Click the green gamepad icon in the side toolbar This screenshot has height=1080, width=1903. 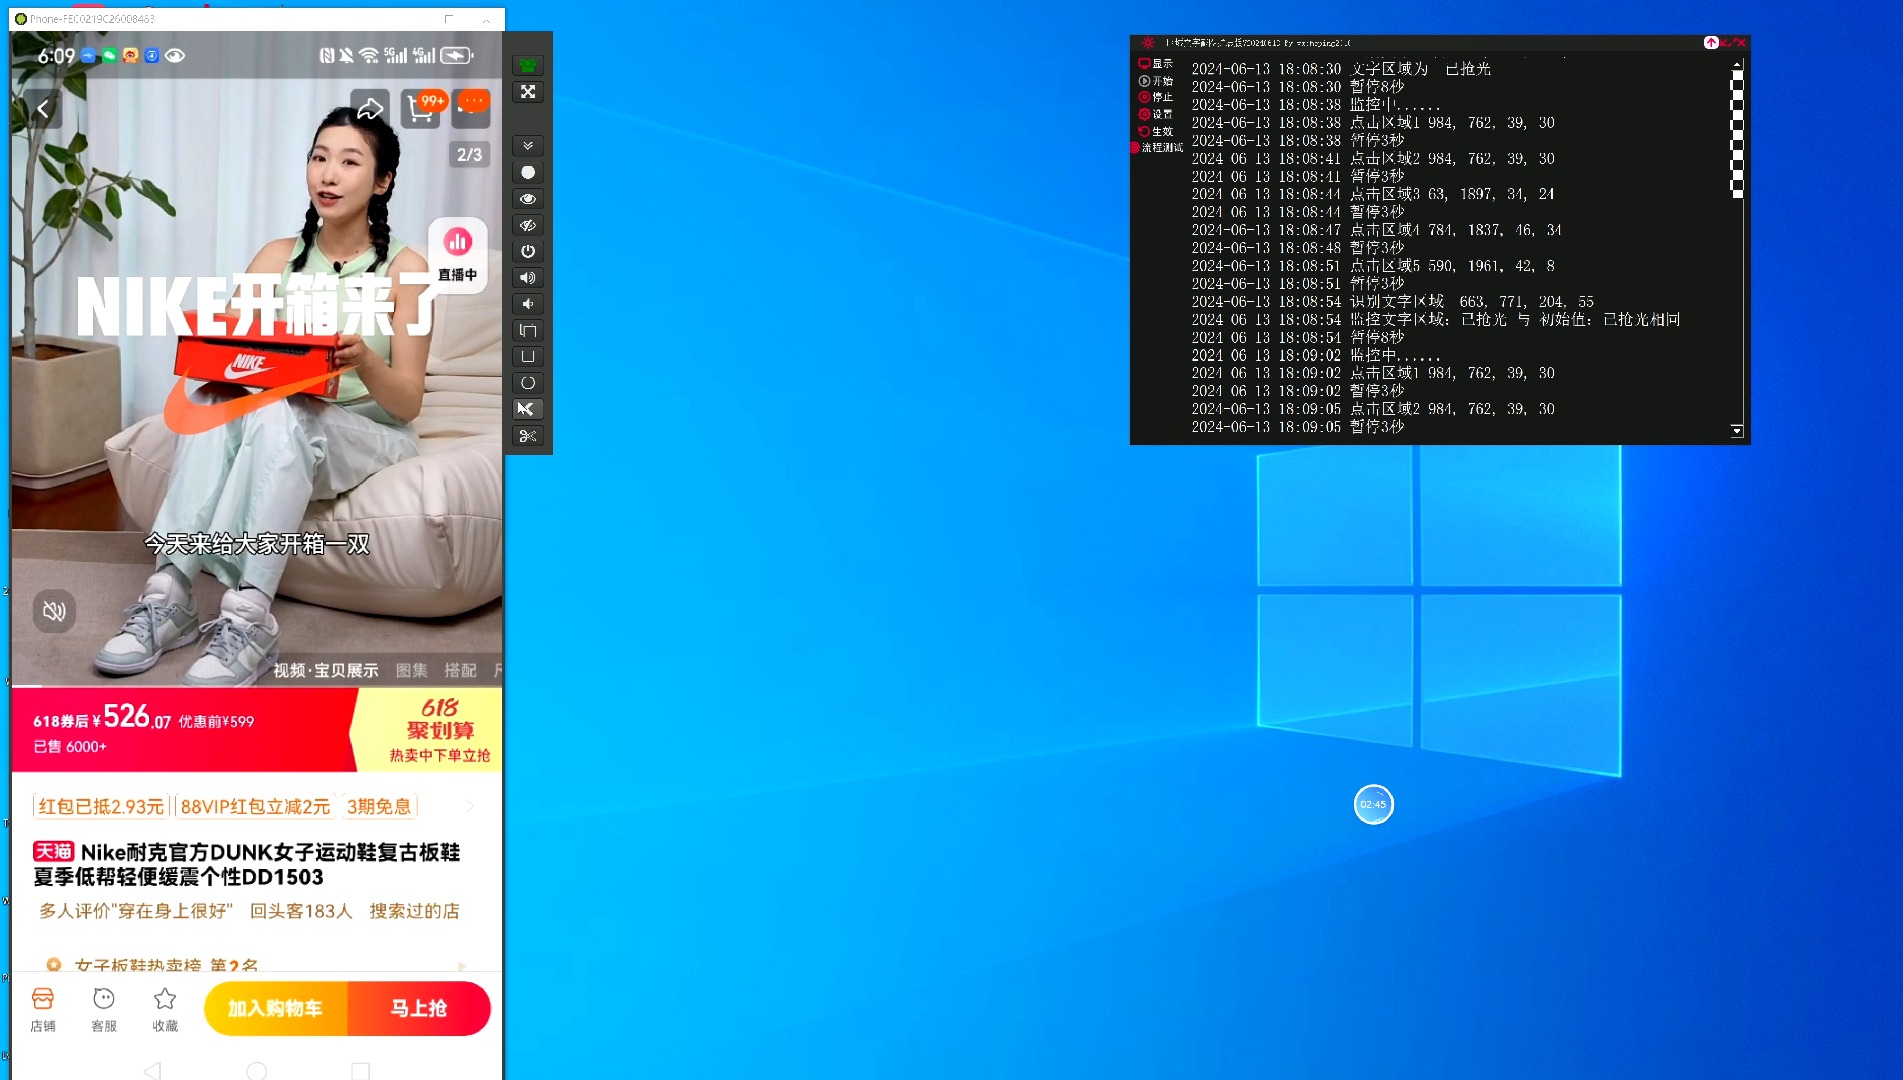[527, 65]
